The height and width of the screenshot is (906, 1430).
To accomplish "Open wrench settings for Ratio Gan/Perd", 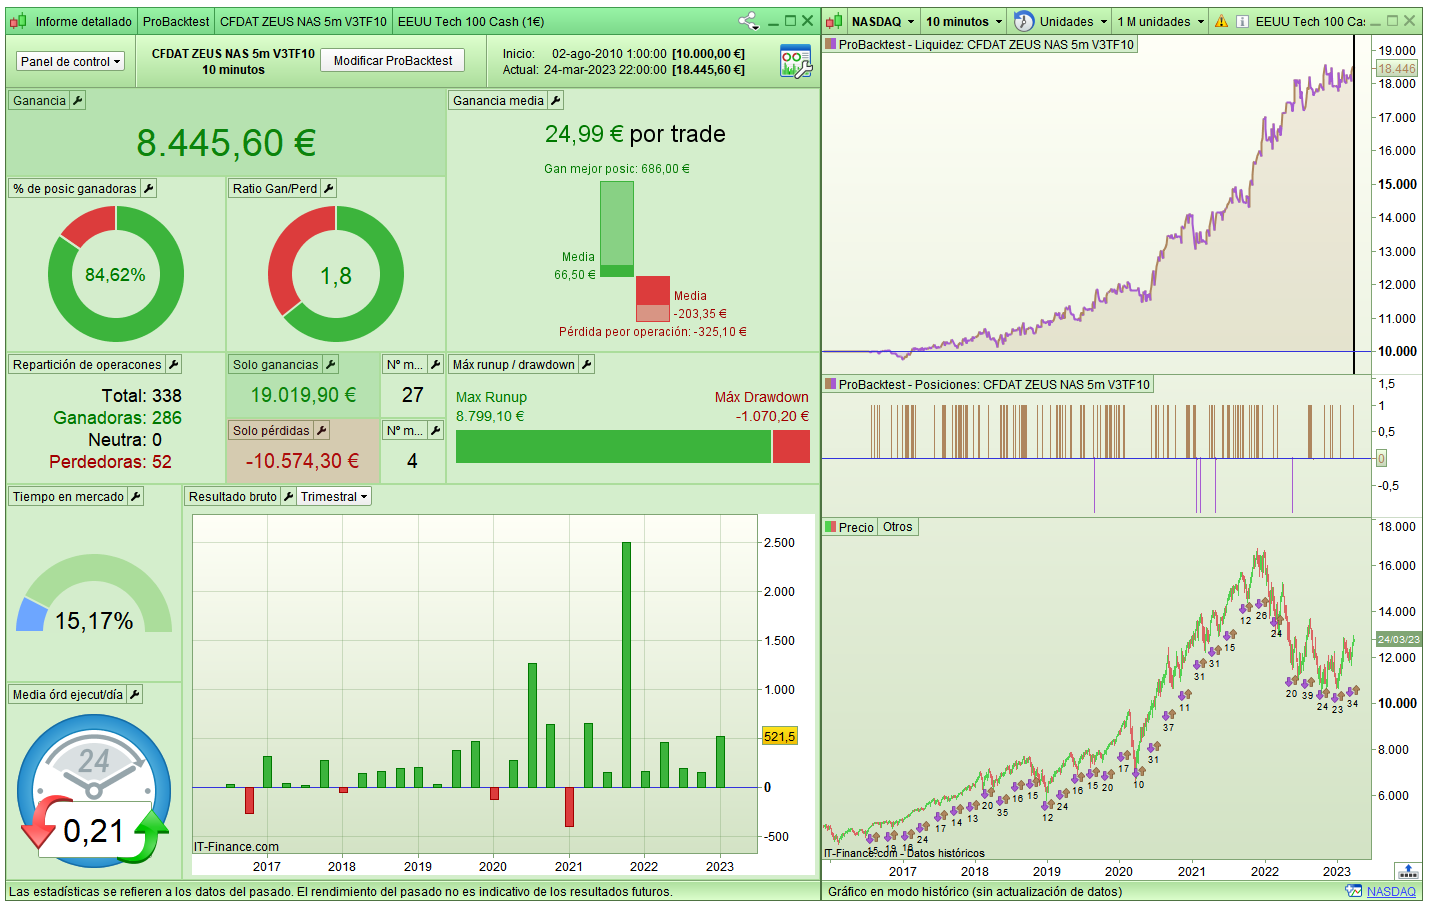I will [329, 188].
